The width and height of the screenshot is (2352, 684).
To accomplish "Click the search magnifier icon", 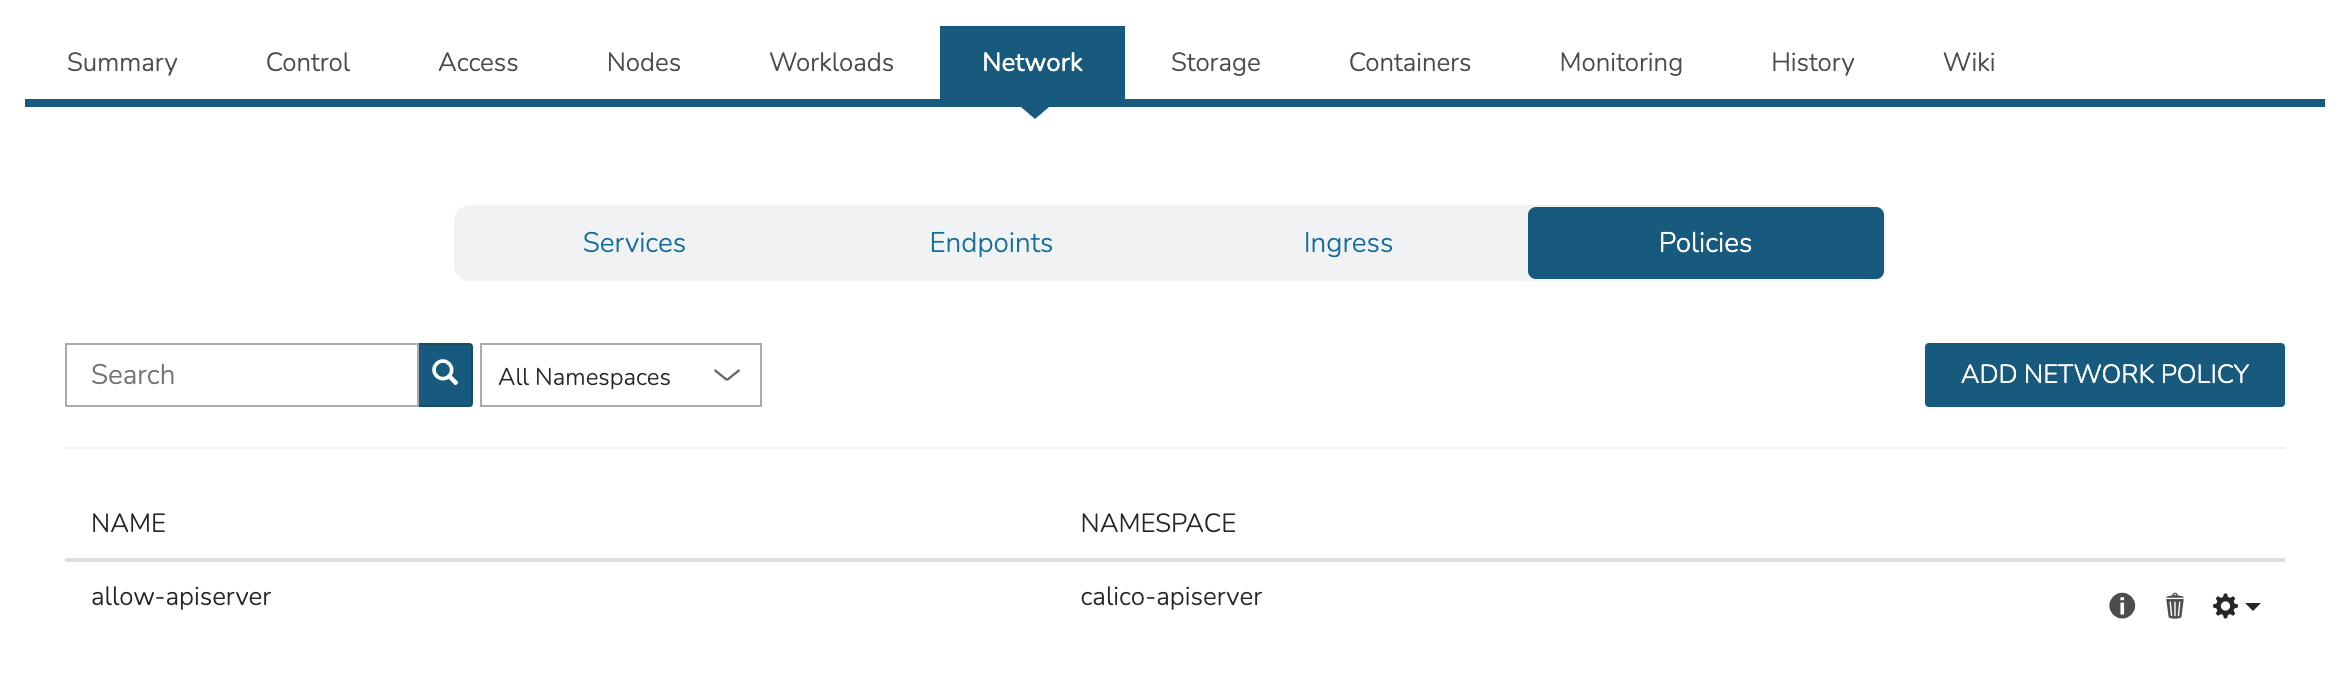I will (x=445, y=374).
